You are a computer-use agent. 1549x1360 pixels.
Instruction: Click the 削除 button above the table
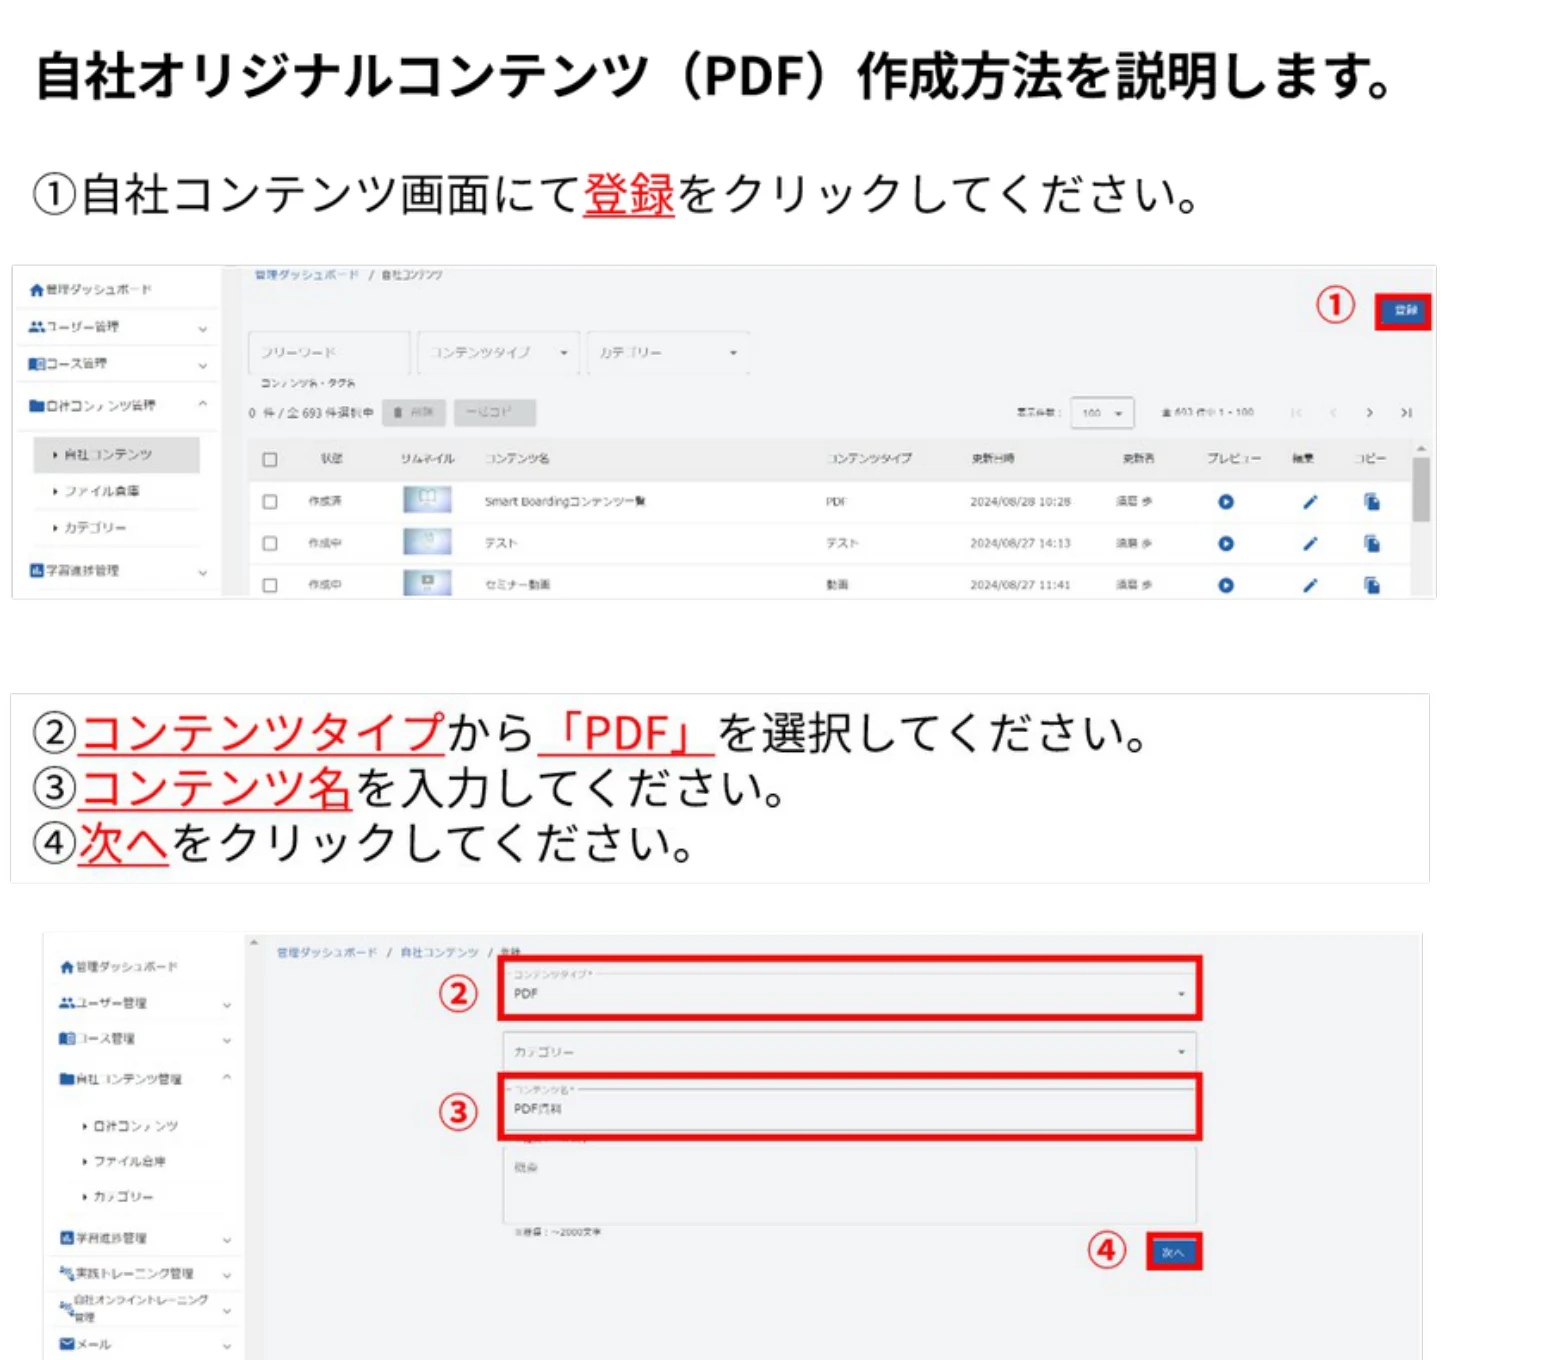click(414, 412)
